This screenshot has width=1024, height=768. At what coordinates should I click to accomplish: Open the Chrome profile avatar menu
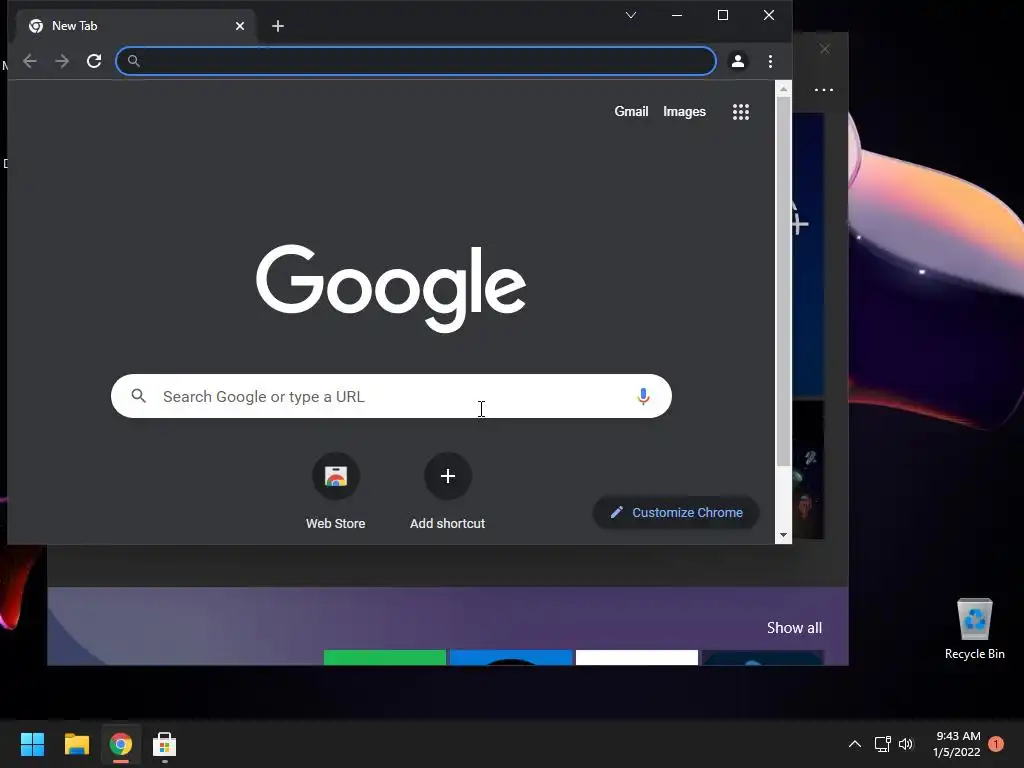pos(738,61)
